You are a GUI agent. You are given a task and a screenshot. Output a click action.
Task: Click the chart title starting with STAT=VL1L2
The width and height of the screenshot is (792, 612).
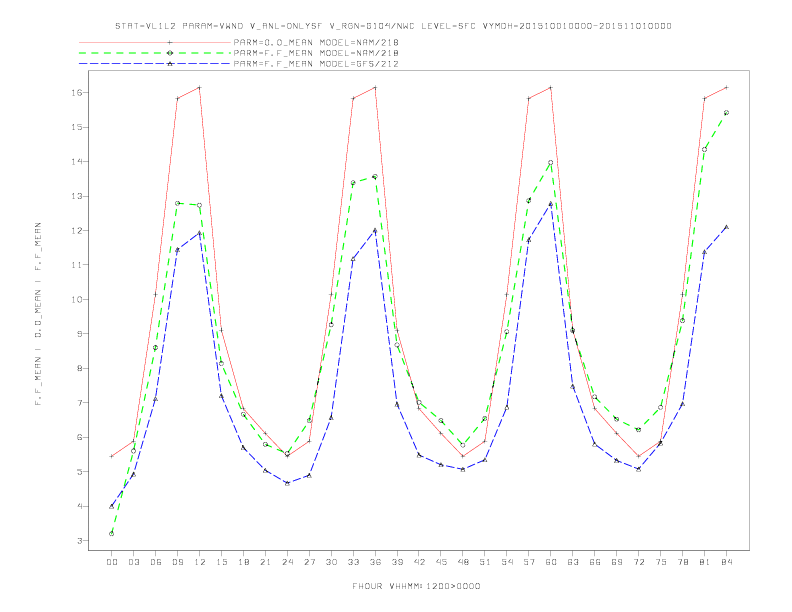click(393, 26)
